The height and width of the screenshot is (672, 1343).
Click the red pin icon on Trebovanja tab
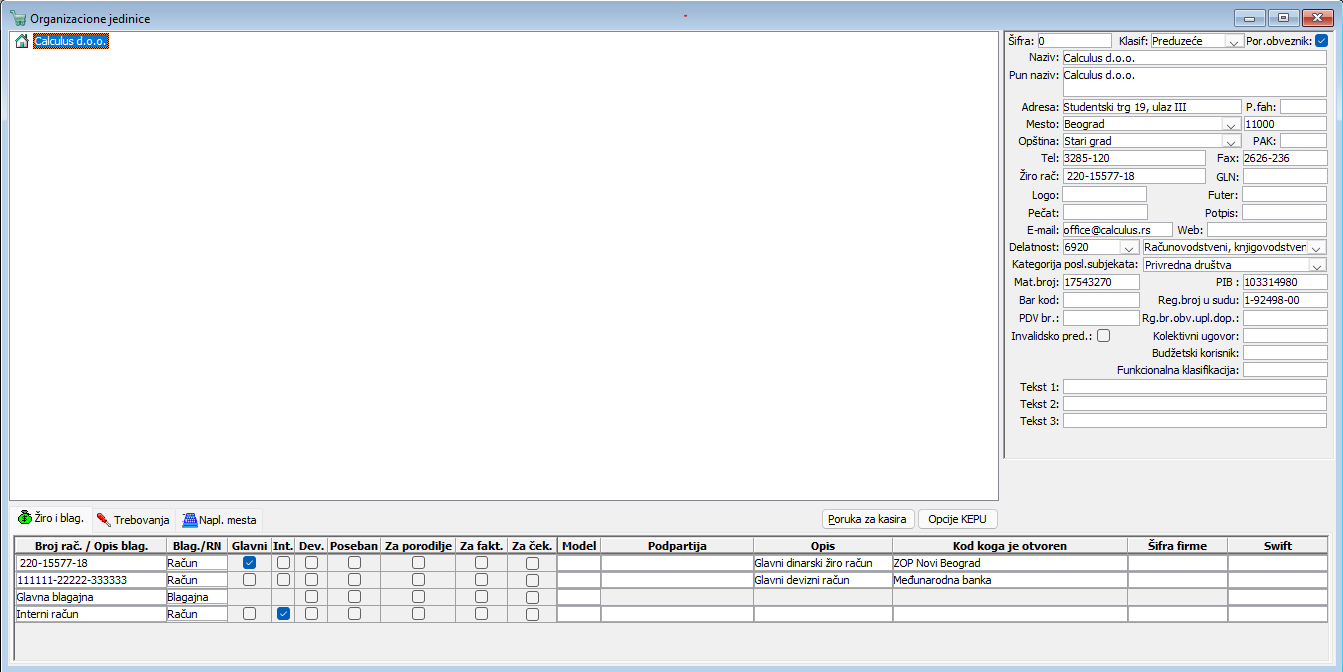point(104,520)
